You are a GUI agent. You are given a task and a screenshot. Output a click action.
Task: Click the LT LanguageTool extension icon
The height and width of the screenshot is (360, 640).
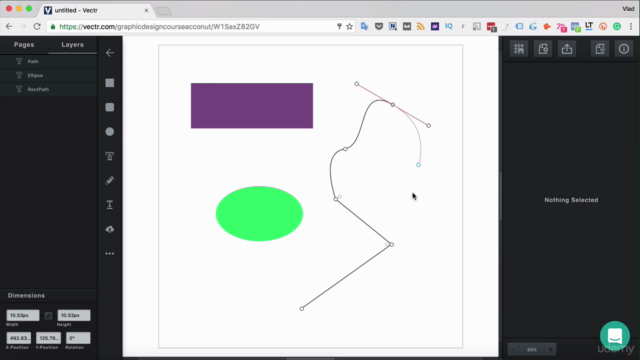589,27
